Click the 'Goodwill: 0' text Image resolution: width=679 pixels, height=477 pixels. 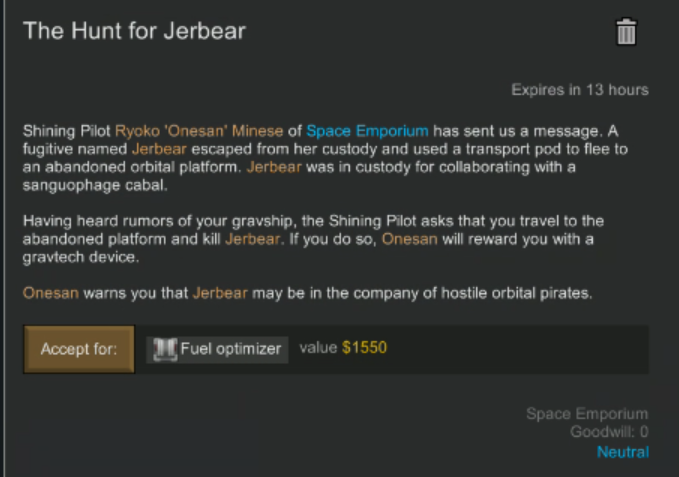[609, 432]
